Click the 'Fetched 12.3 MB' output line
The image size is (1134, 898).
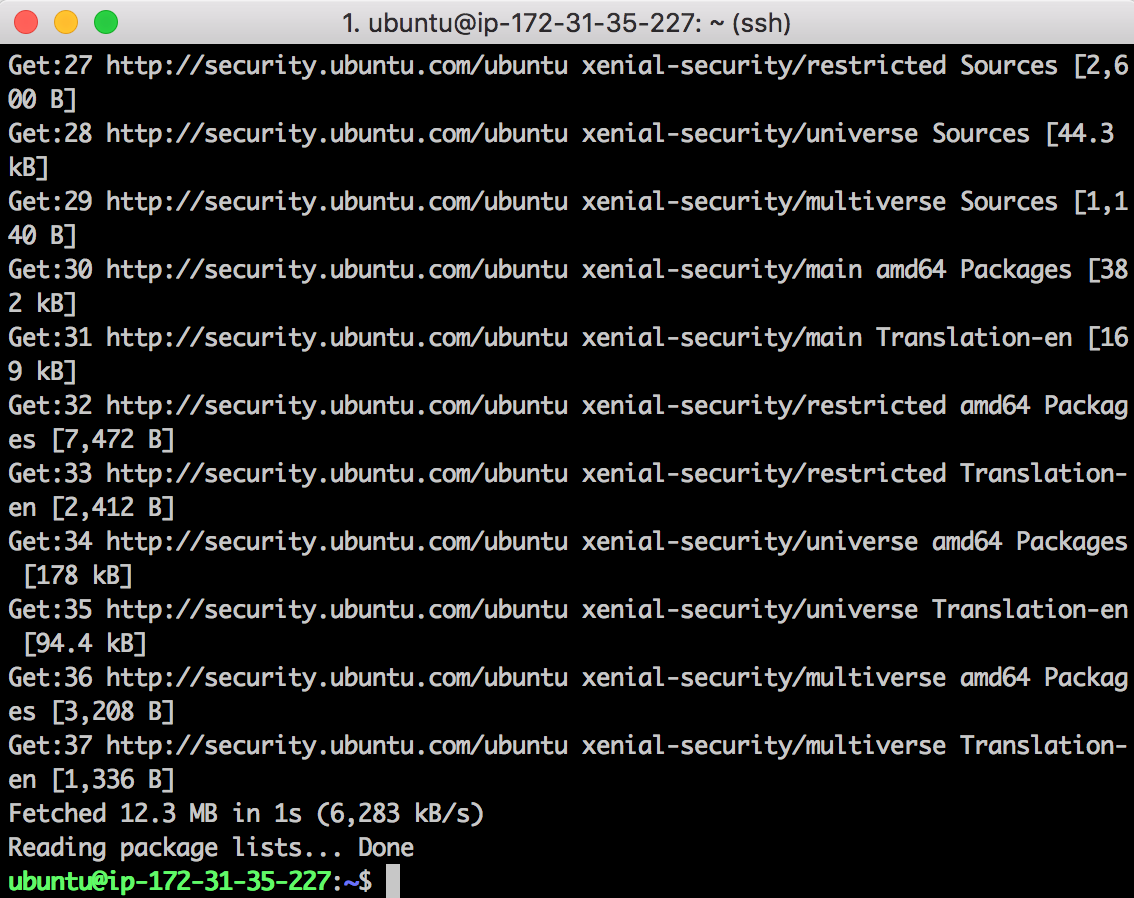[x=246, y=813]
